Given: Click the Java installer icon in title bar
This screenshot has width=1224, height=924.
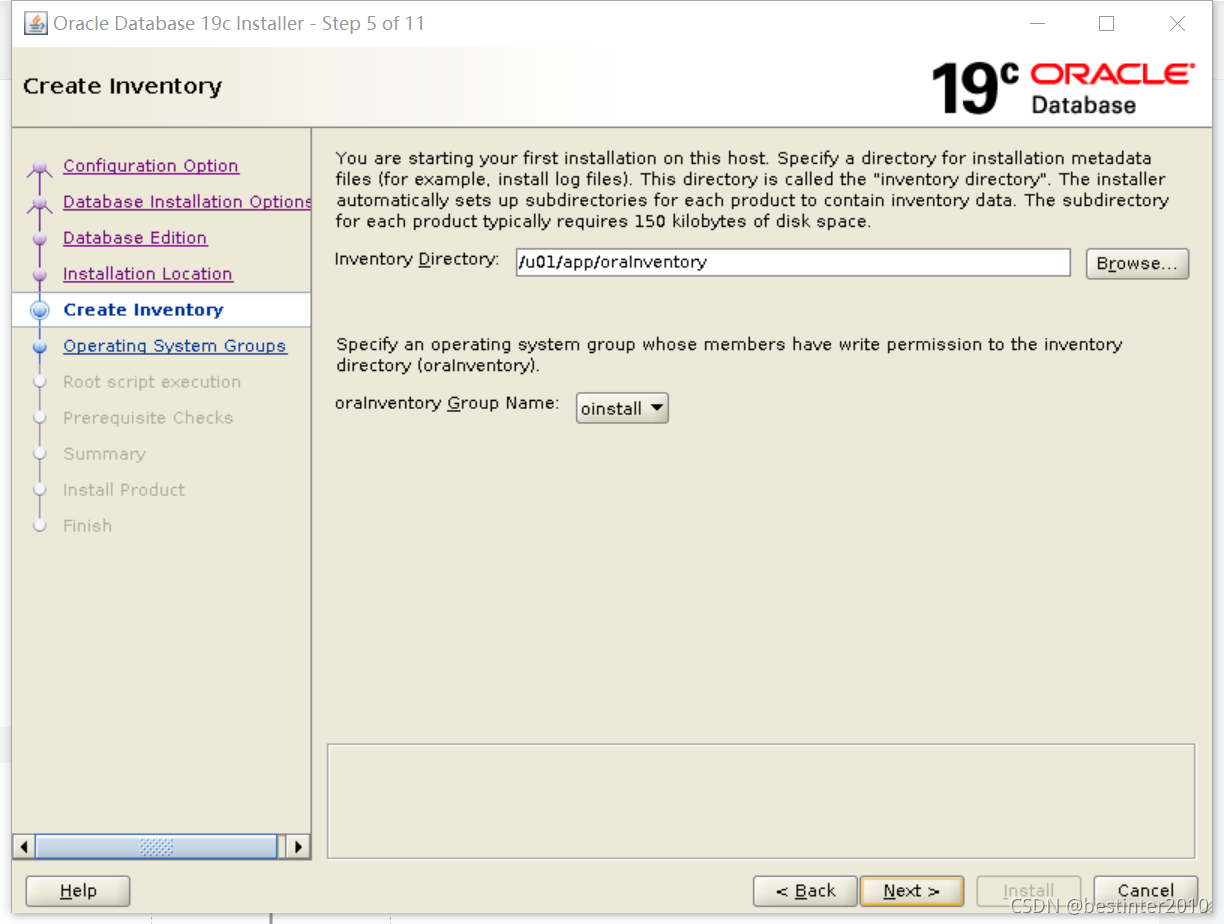Looking at the screenshot, I should pos(35,23).
